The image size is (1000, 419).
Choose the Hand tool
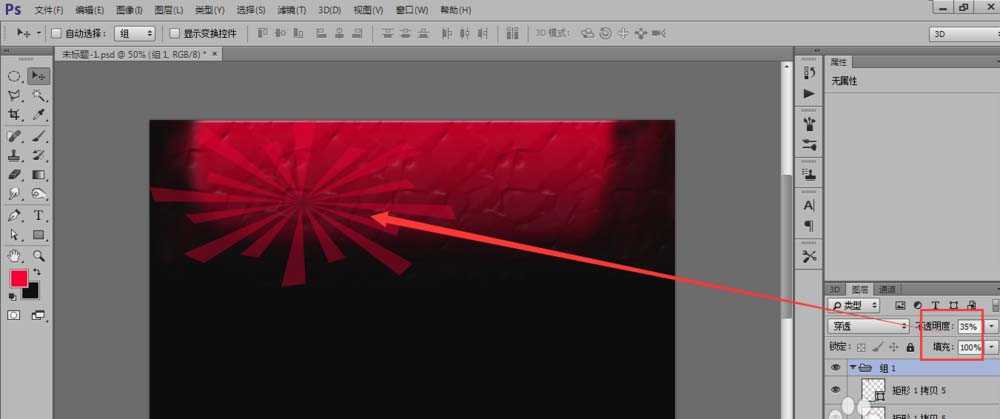14,255
